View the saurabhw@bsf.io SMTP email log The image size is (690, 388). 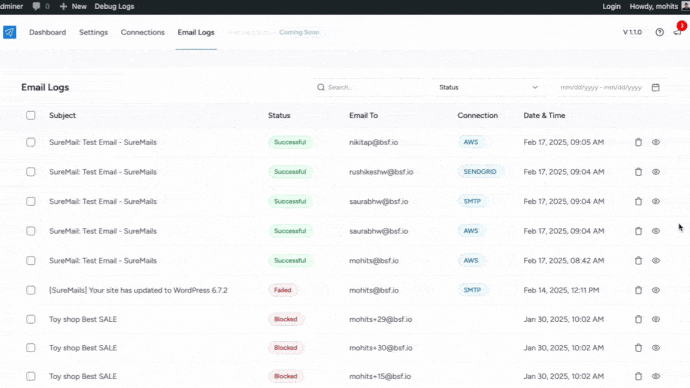[x=656, y=201]
